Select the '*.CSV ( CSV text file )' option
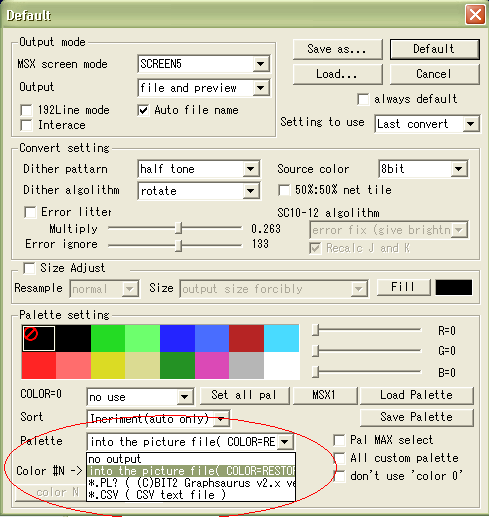 [x=191, y=495]
